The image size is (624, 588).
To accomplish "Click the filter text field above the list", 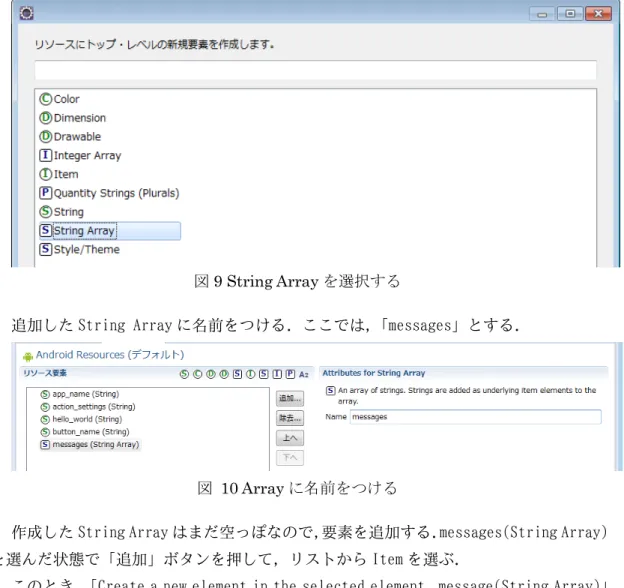I will [315, 70].
